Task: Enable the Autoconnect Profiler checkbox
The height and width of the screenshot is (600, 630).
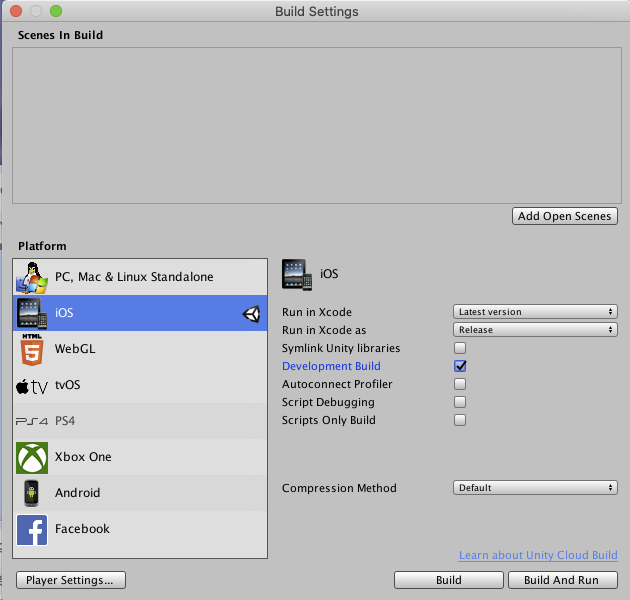Action: (x=460, y=384)
